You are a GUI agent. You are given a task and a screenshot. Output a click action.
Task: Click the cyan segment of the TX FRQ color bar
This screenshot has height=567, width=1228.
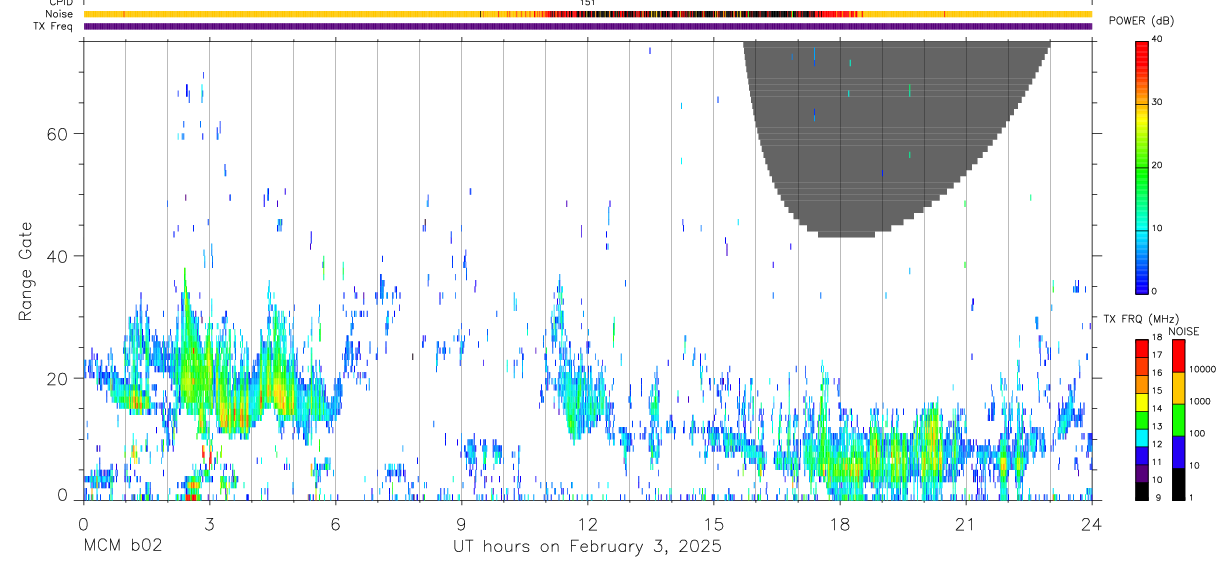click(x=1142, y=438)
